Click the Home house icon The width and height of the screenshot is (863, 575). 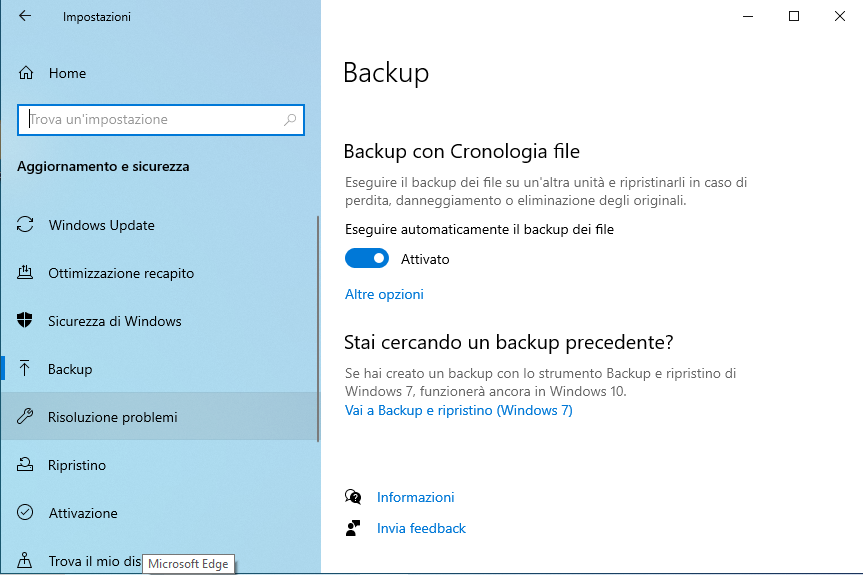coord(27,73)
